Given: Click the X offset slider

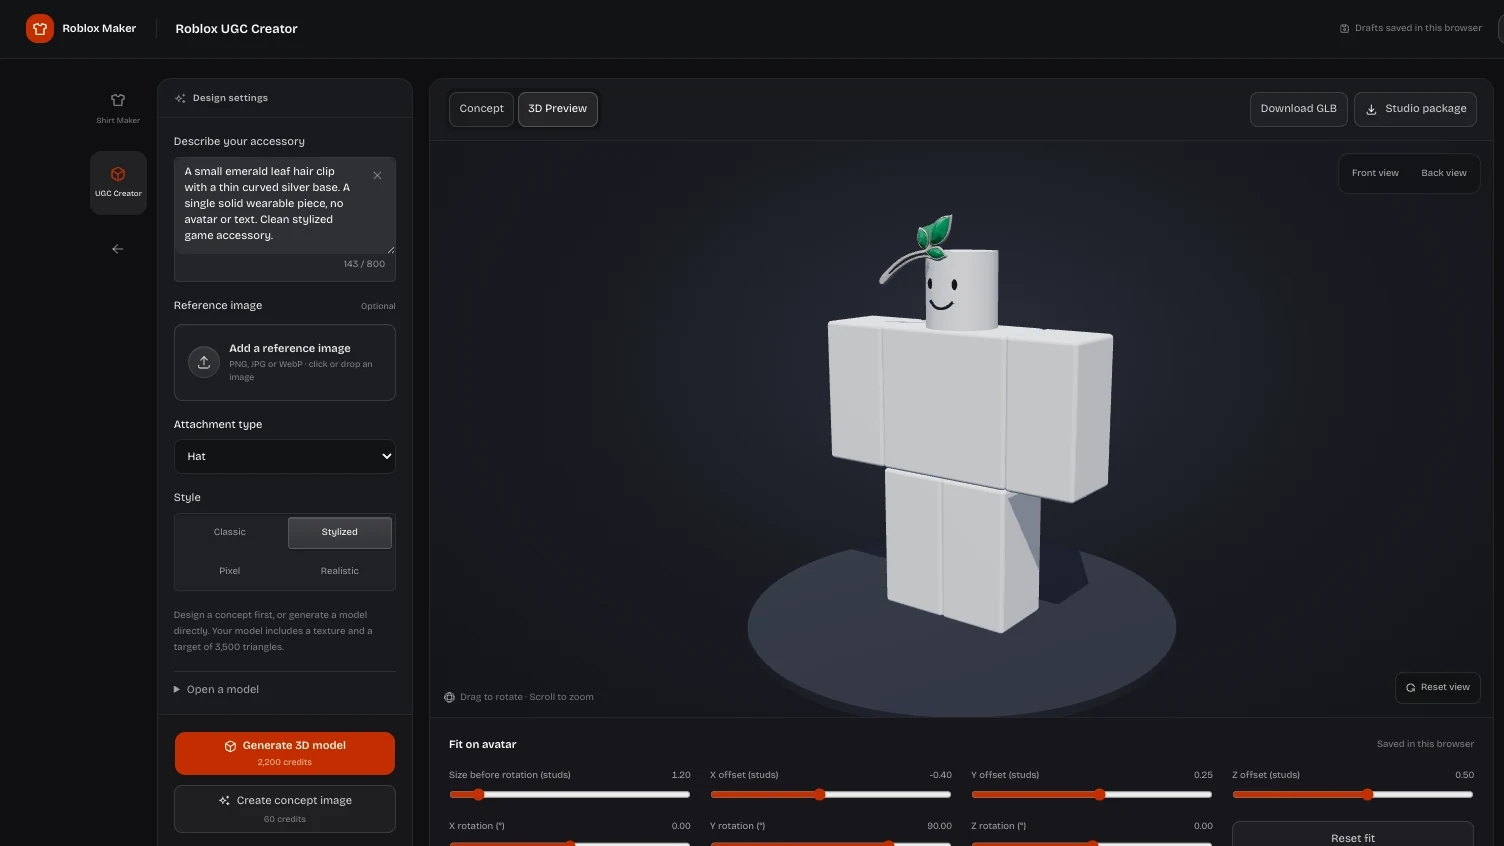Looking at the screenshot, I should coord(831,795).
